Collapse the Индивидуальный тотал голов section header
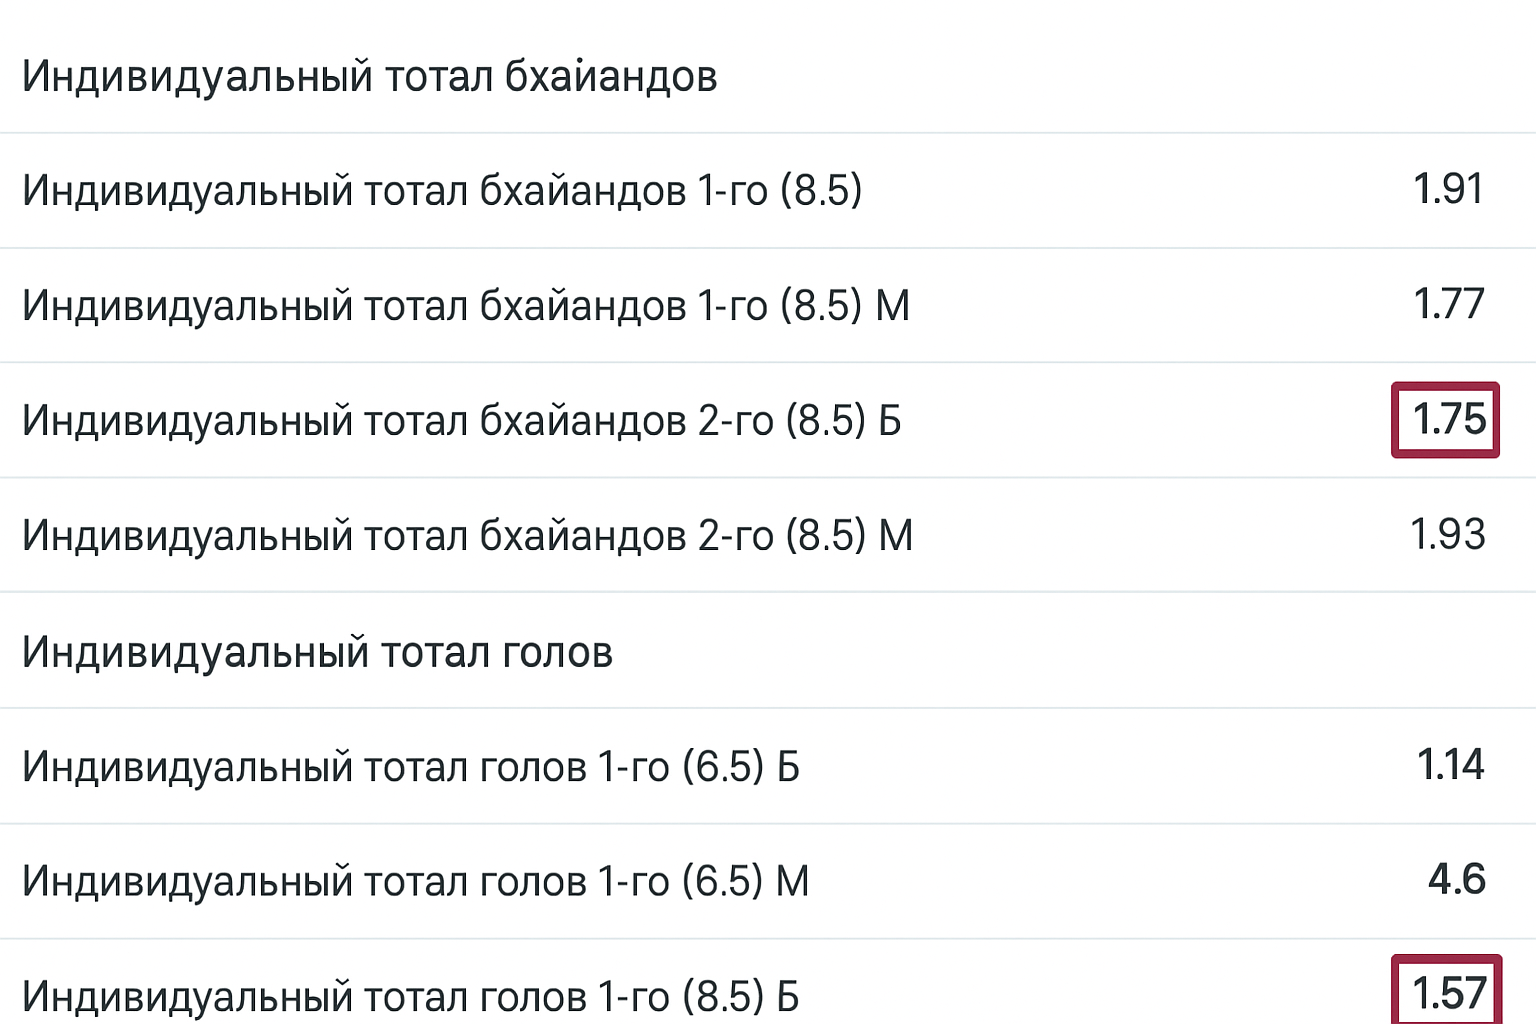The height and width of the screenshot is (1024, 1536). pyautogui.click(x=317, y=652)
